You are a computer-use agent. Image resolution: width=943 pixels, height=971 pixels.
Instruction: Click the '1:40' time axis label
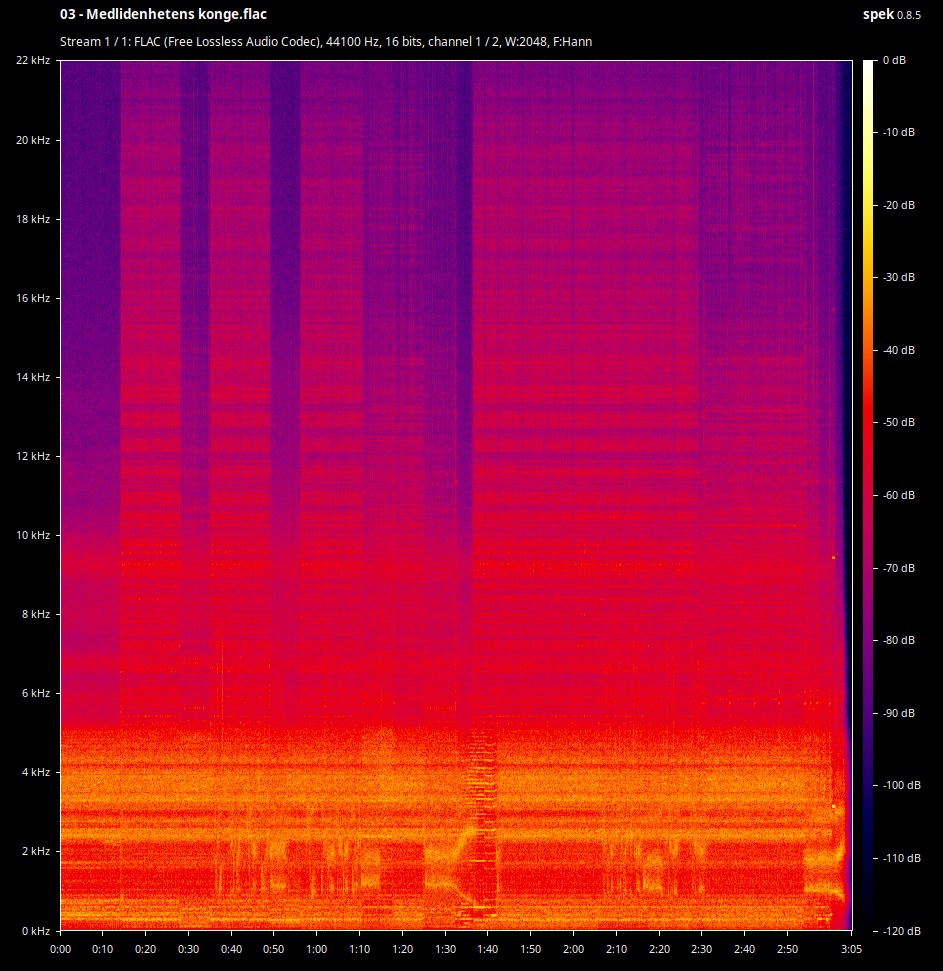tap(488, 949)
